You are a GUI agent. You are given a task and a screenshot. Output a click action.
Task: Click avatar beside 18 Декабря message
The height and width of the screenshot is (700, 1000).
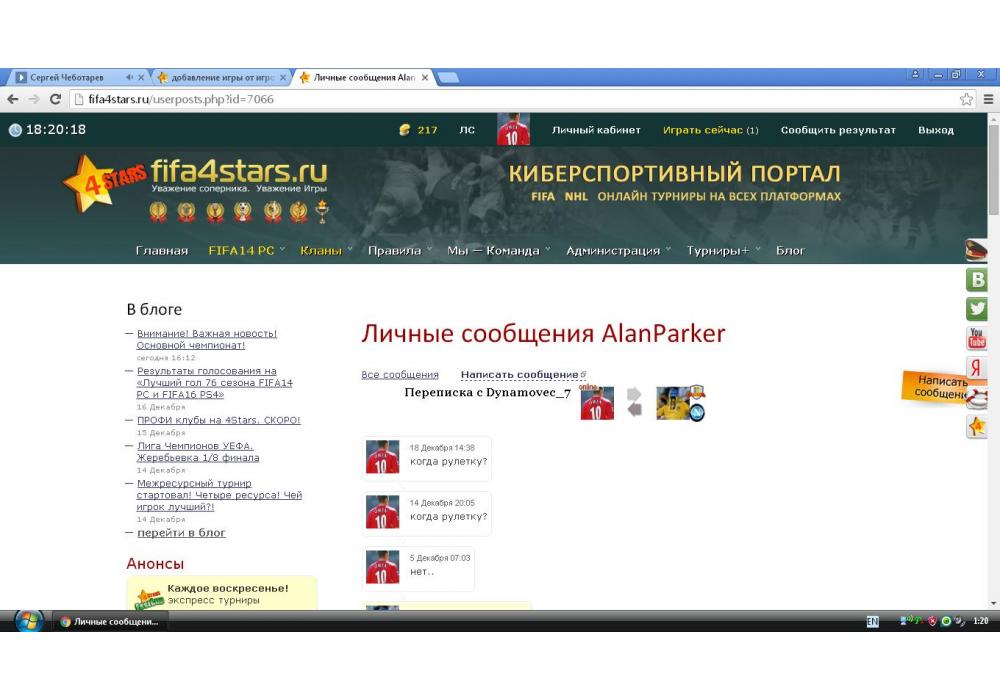(383, 456)
